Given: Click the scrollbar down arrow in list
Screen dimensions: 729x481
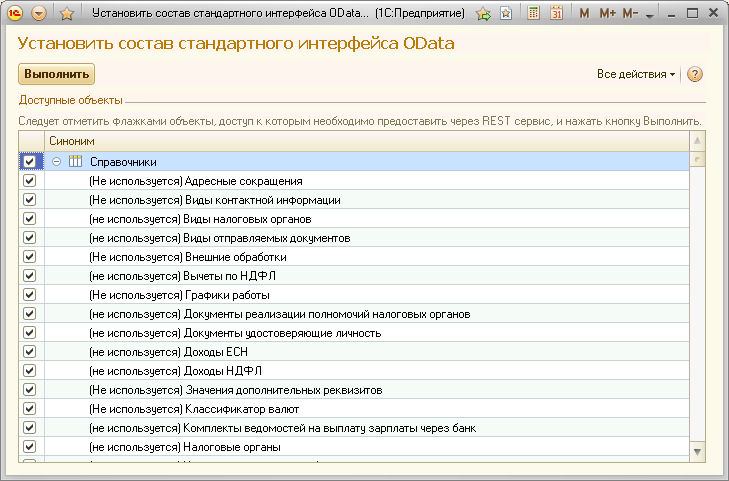Looking at the screenshot, I should [x=698, y=452].
